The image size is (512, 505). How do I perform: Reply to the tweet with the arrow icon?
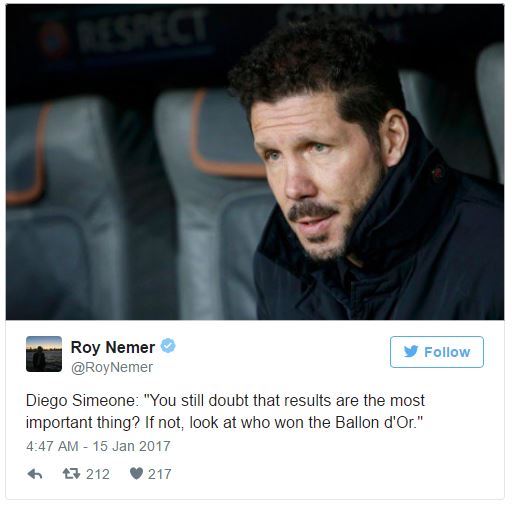tap(35, 474)
